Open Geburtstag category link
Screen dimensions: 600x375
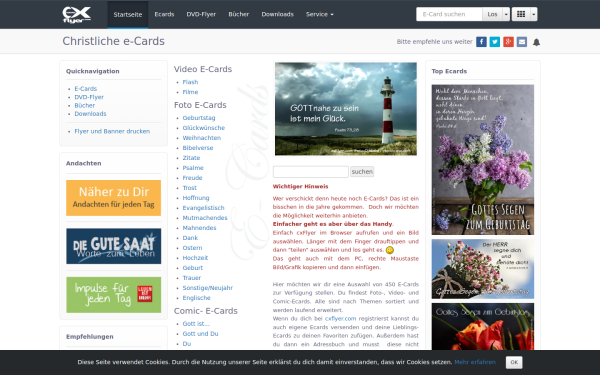coord(199,118)
